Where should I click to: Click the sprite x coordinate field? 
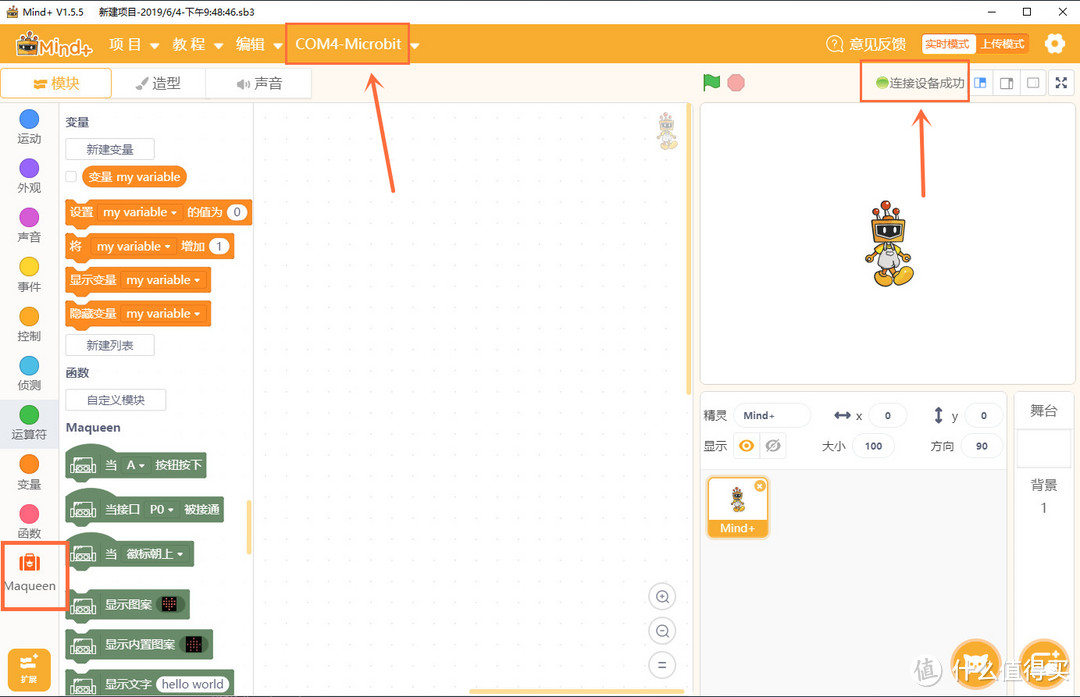click(x=888, y=415)
